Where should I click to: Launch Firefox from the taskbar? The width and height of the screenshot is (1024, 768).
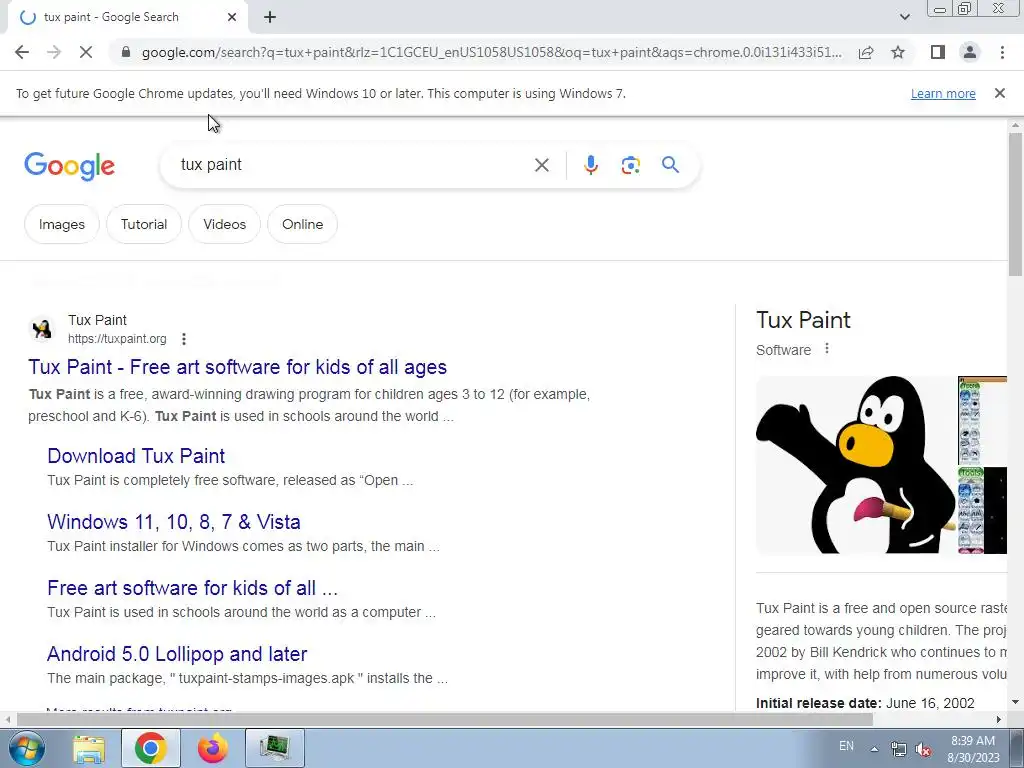[x=213, y=748]
